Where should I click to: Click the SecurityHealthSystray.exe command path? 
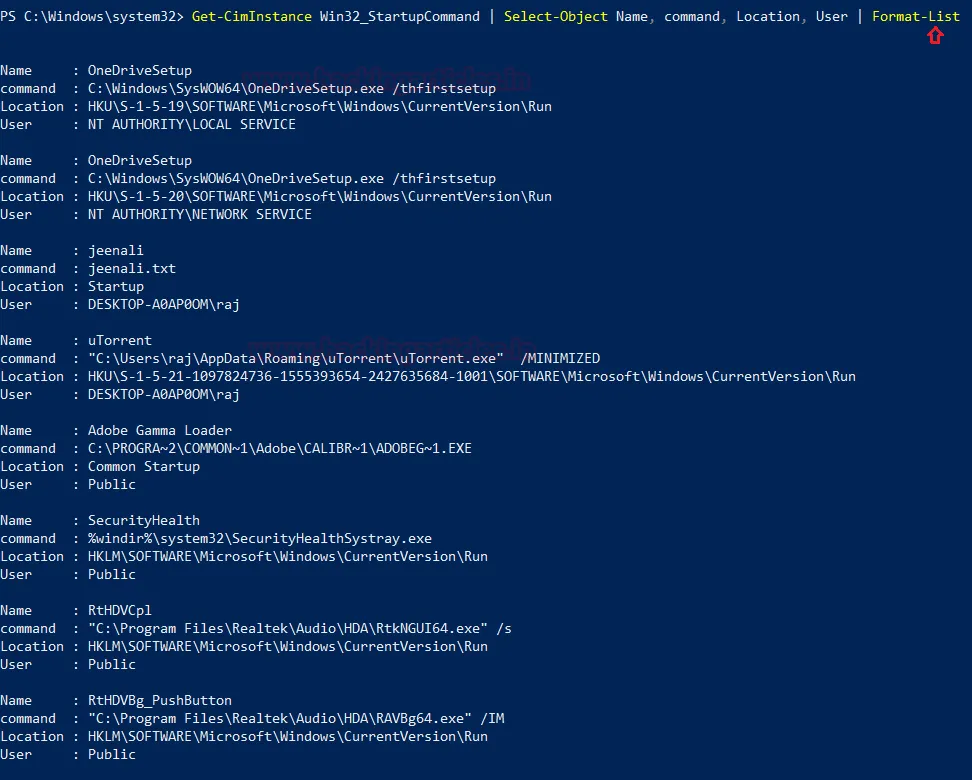[259, 538]
